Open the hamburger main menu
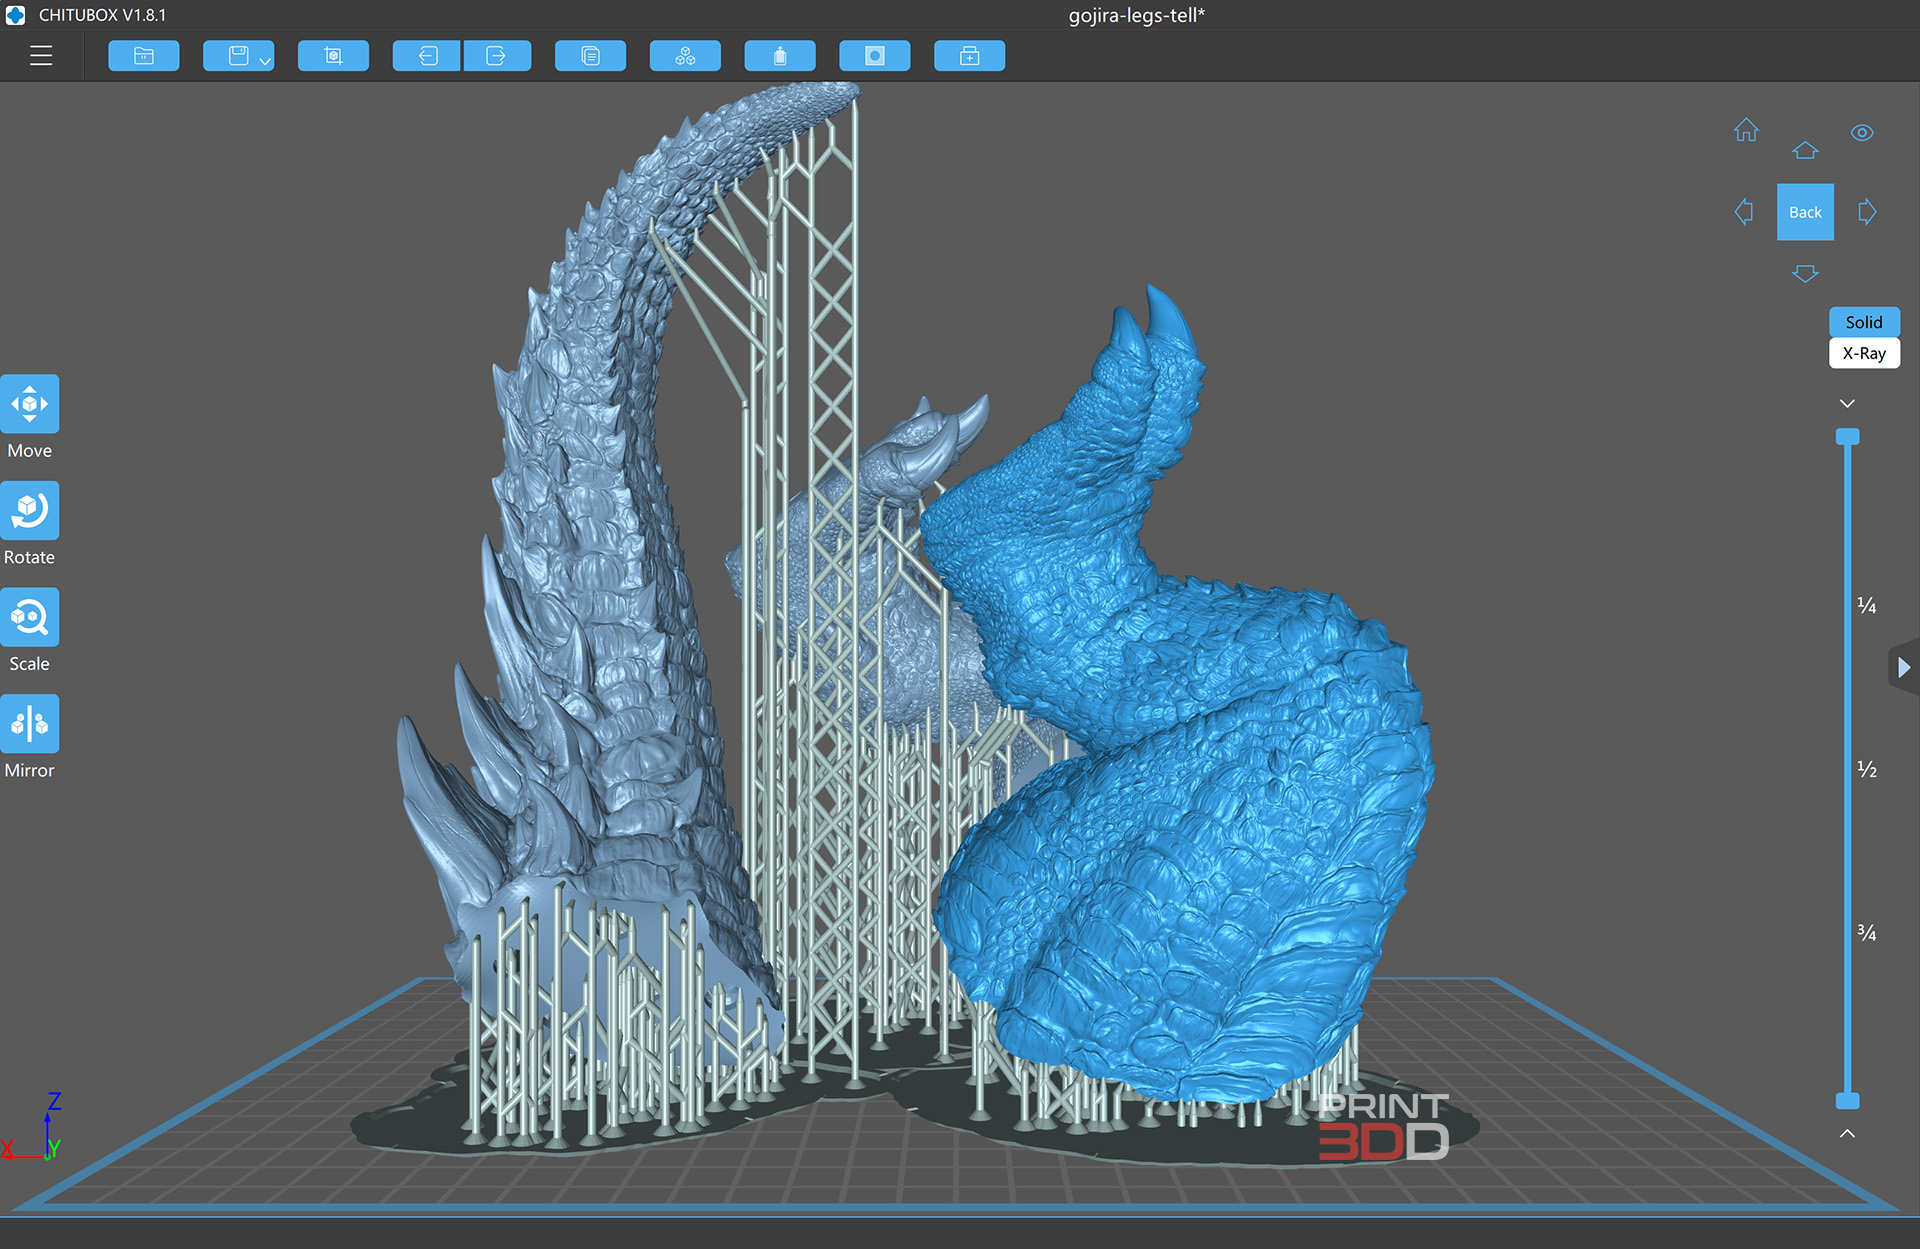Screen dimensions: 1920x1249 41,56
